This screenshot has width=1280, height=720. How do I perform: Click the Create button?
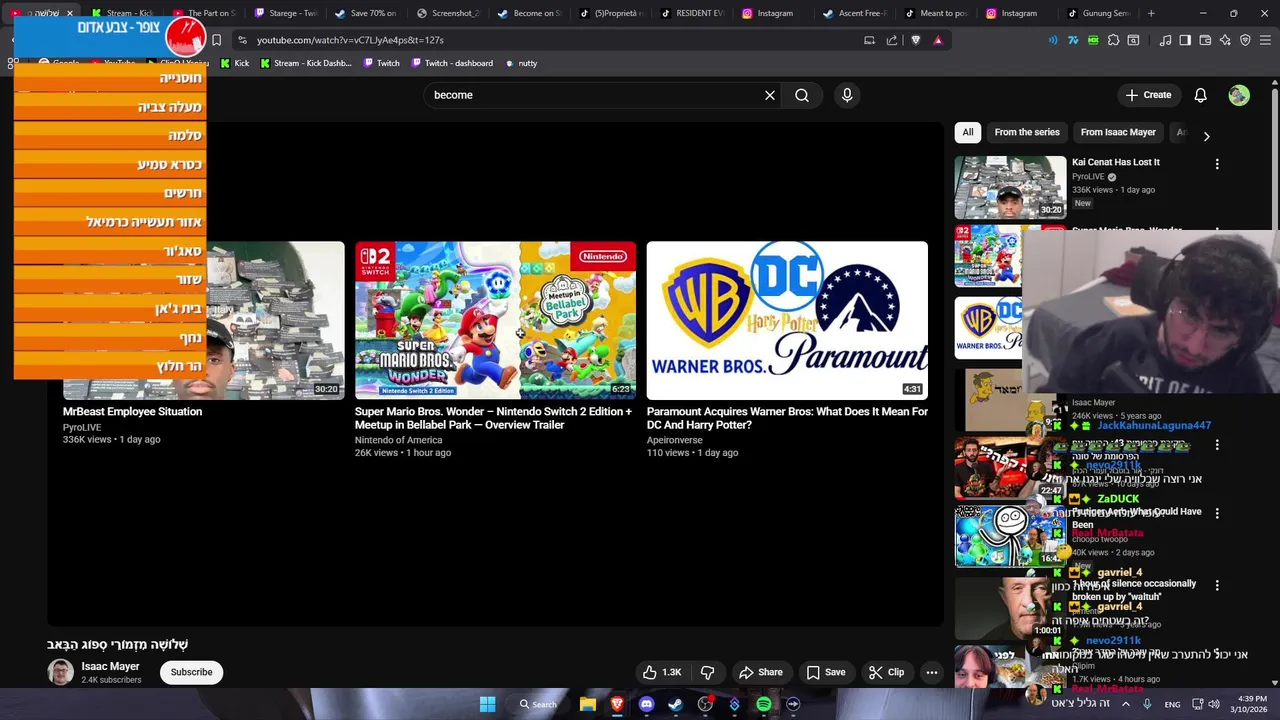(1148, 95)
